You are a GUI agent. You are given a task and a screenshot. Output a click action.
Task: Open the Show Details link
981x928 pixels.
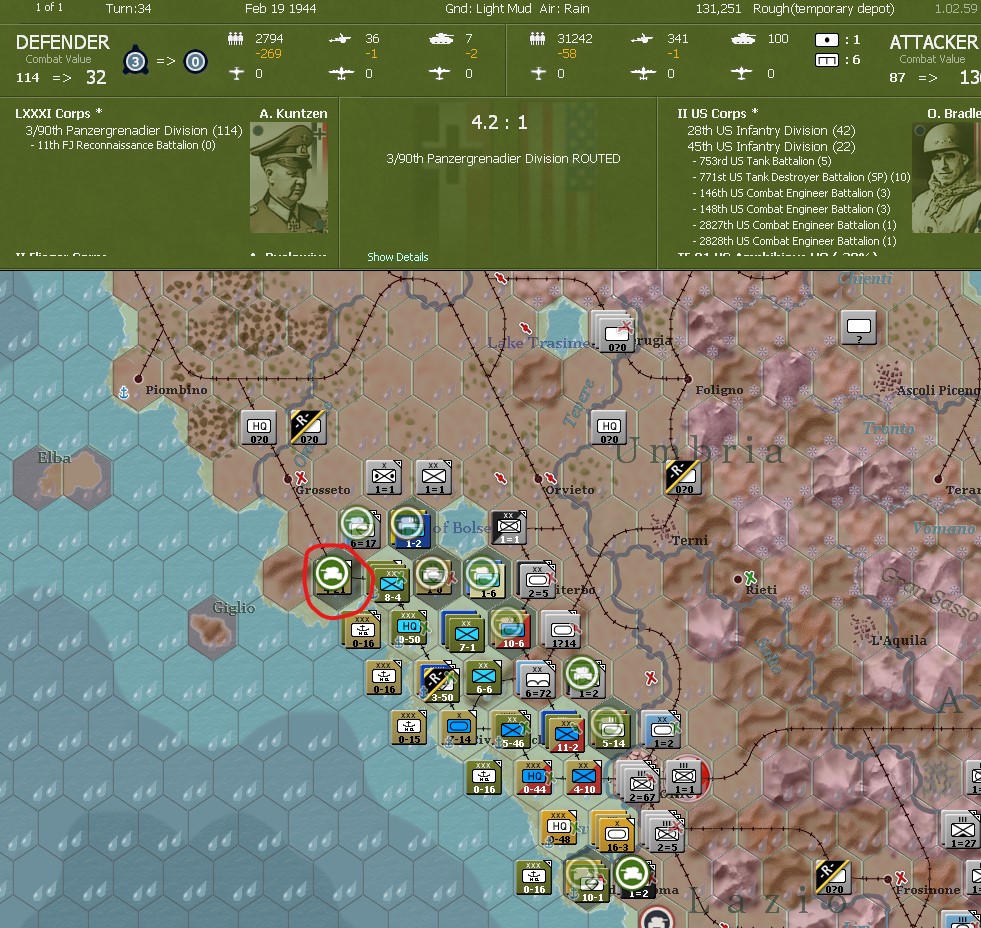[397, 257]
